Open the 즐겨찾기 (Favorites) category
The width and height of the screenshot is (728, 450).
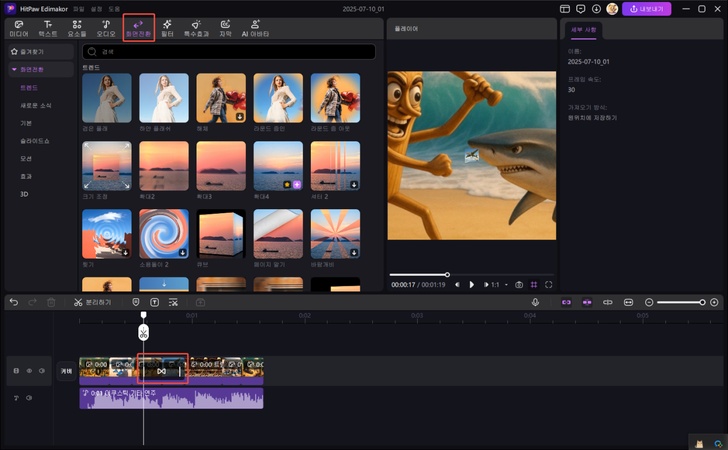(x=41, y=52)
